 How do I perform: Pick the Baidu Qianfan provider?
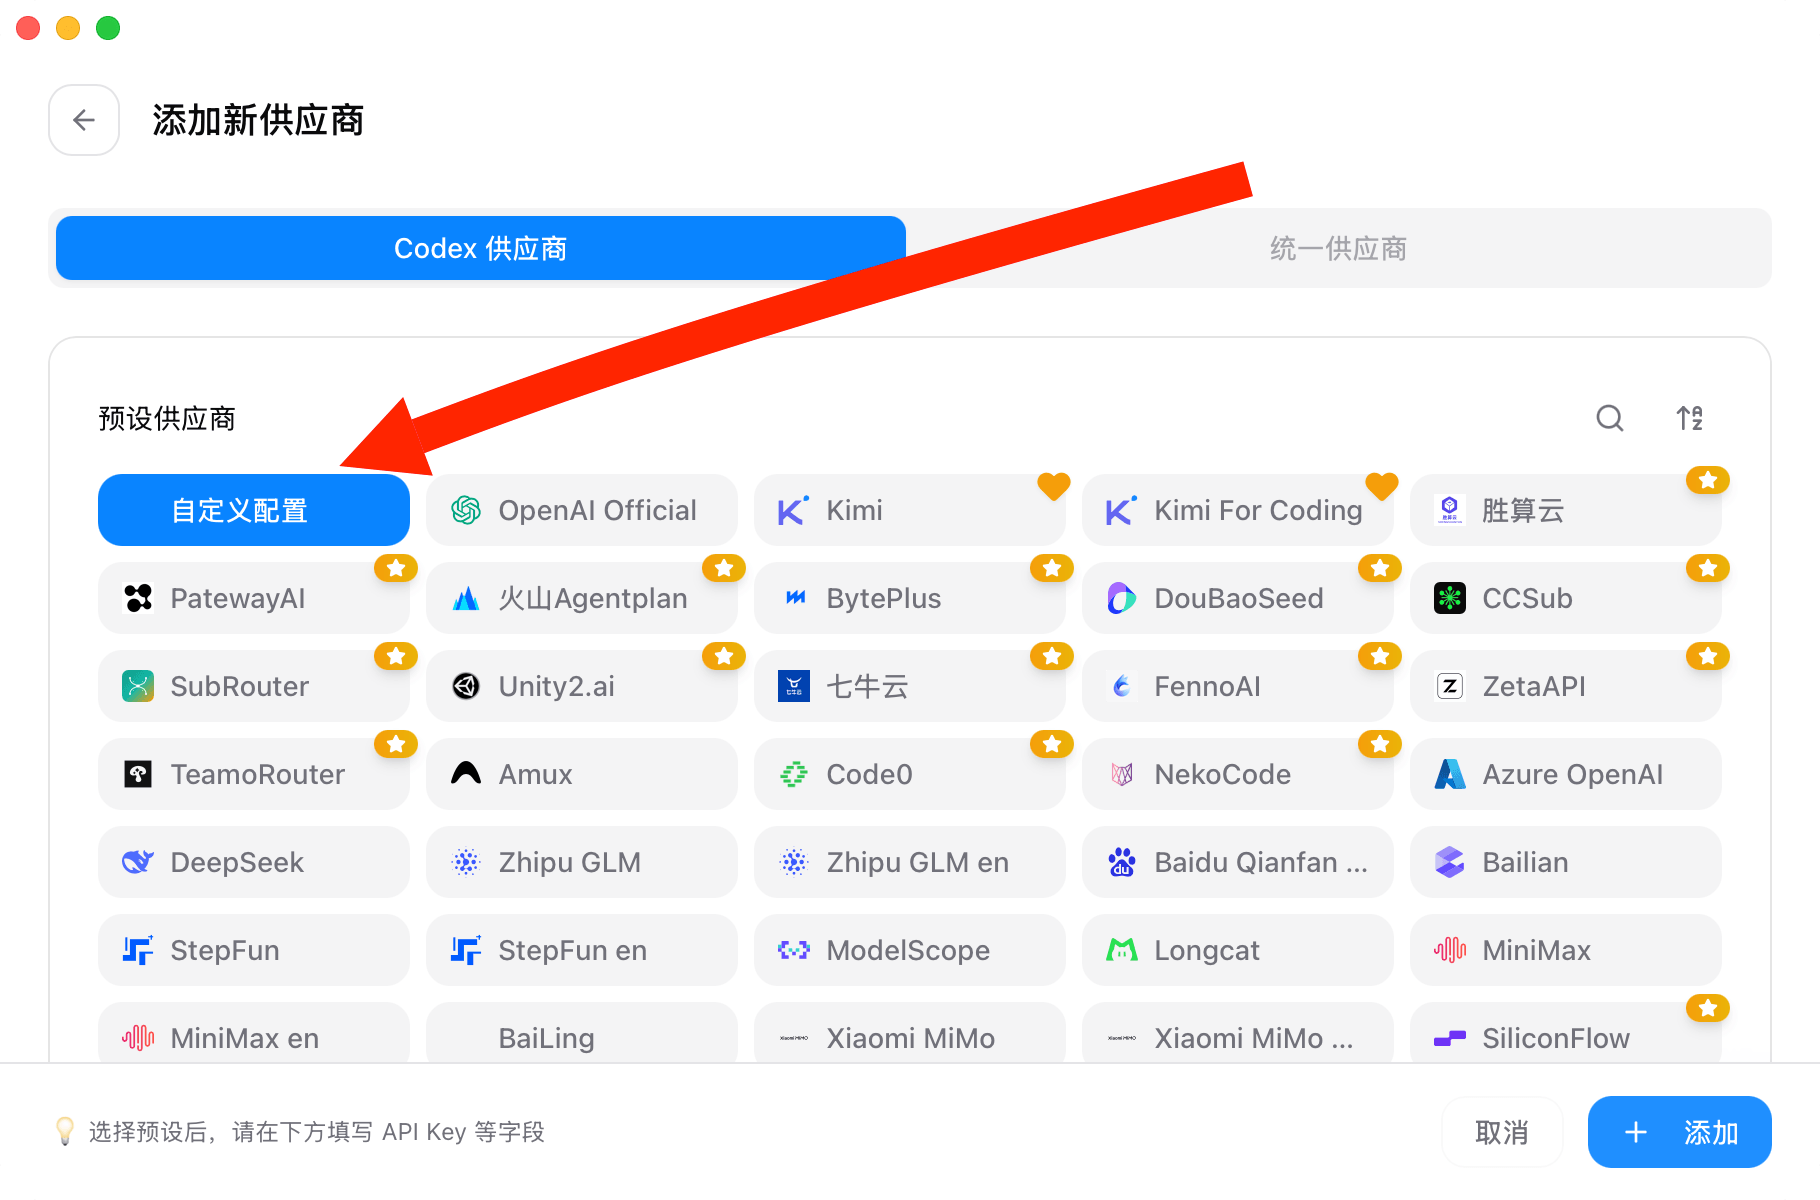(1238, 862)
